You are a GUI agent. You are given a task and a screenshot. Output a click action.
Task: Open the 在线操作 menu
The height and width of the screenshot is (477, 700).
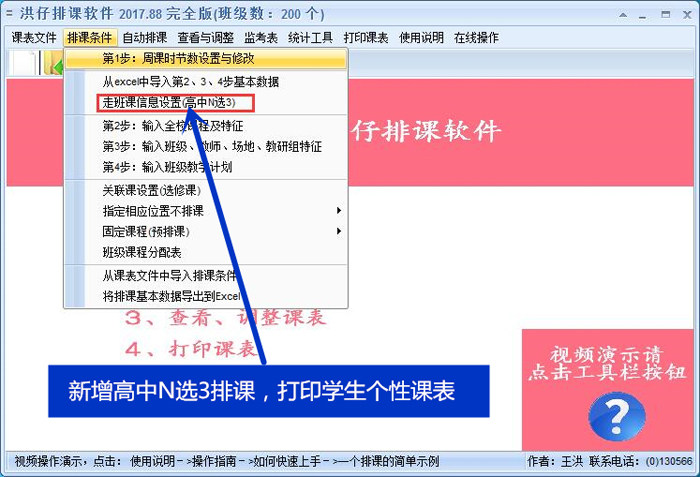click(476, 38)
